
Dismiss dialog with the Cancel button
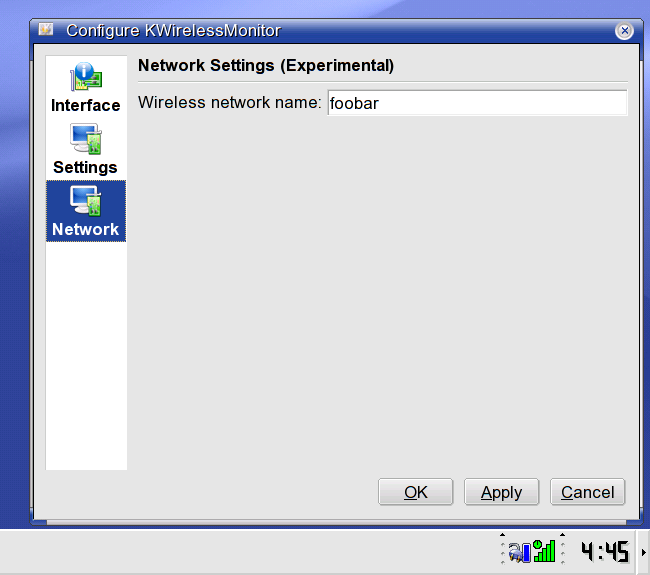587,492
